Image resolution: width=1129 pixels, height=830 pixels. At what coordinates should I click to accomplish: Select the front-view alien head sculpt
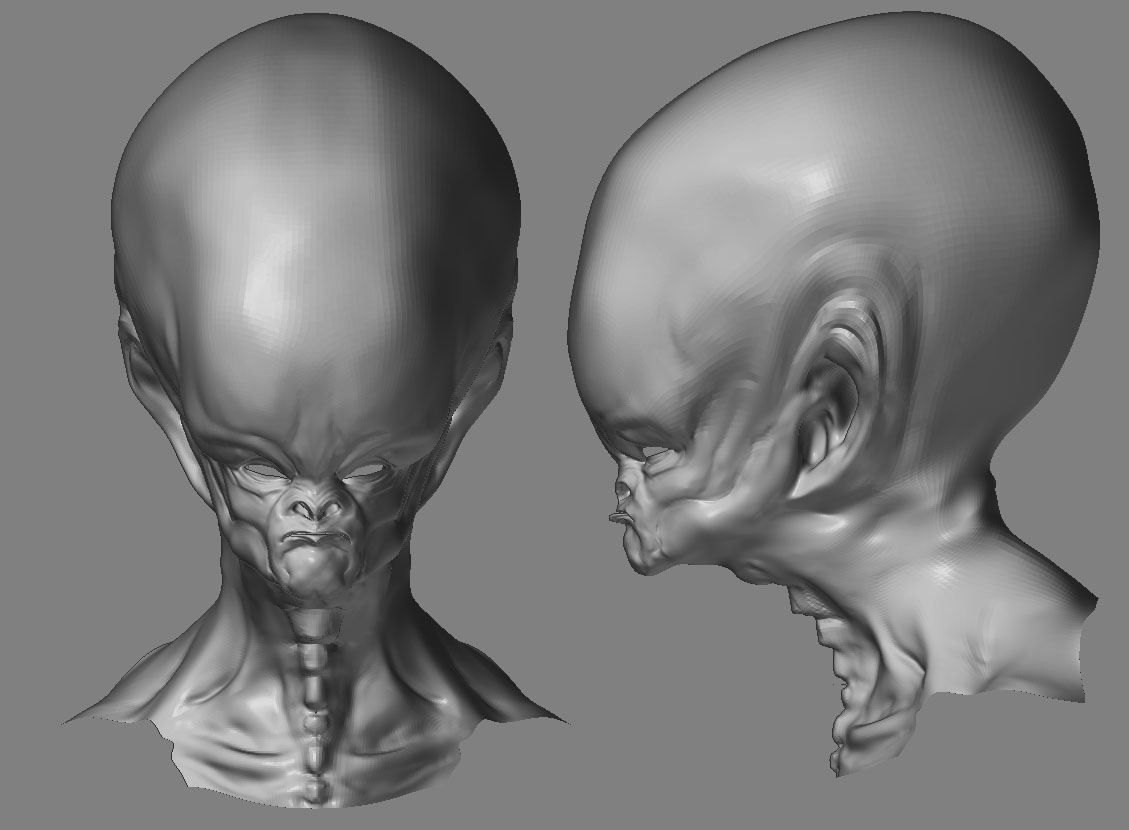317,410
